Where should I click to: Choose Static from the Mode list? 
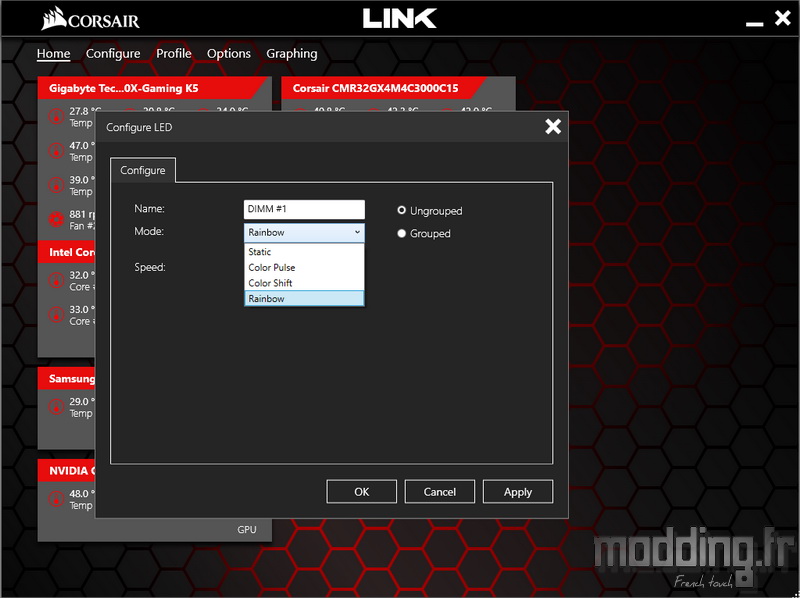[304, 252]
